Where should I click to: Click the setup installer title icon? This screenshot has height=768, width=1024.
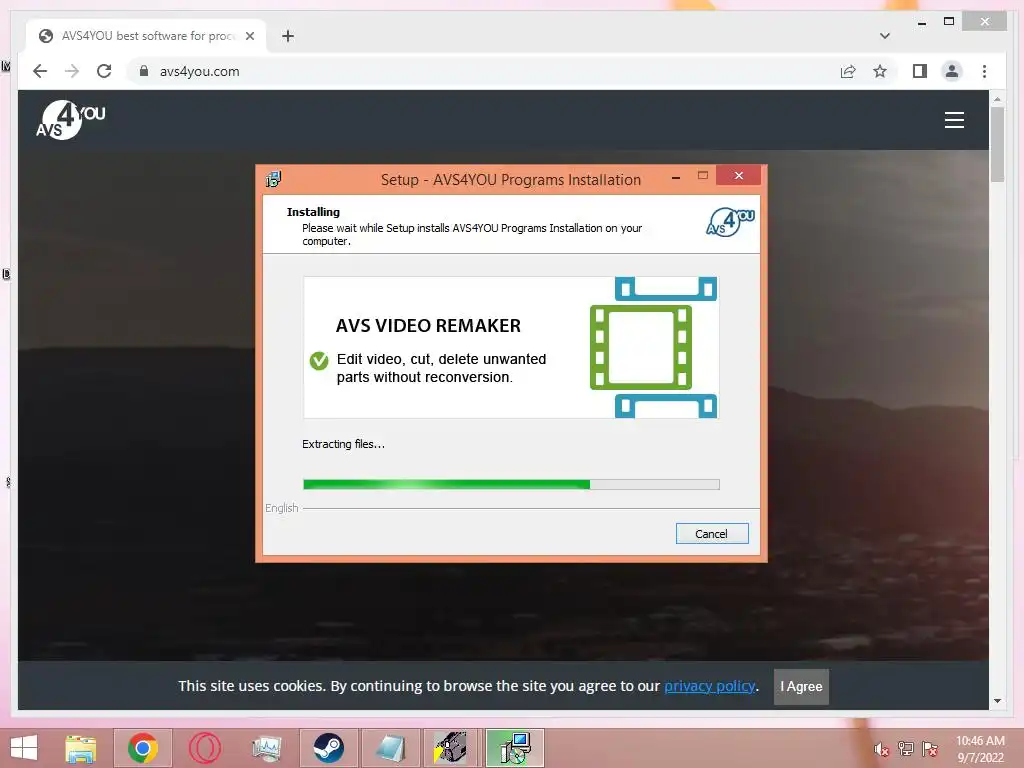point(274,179)
